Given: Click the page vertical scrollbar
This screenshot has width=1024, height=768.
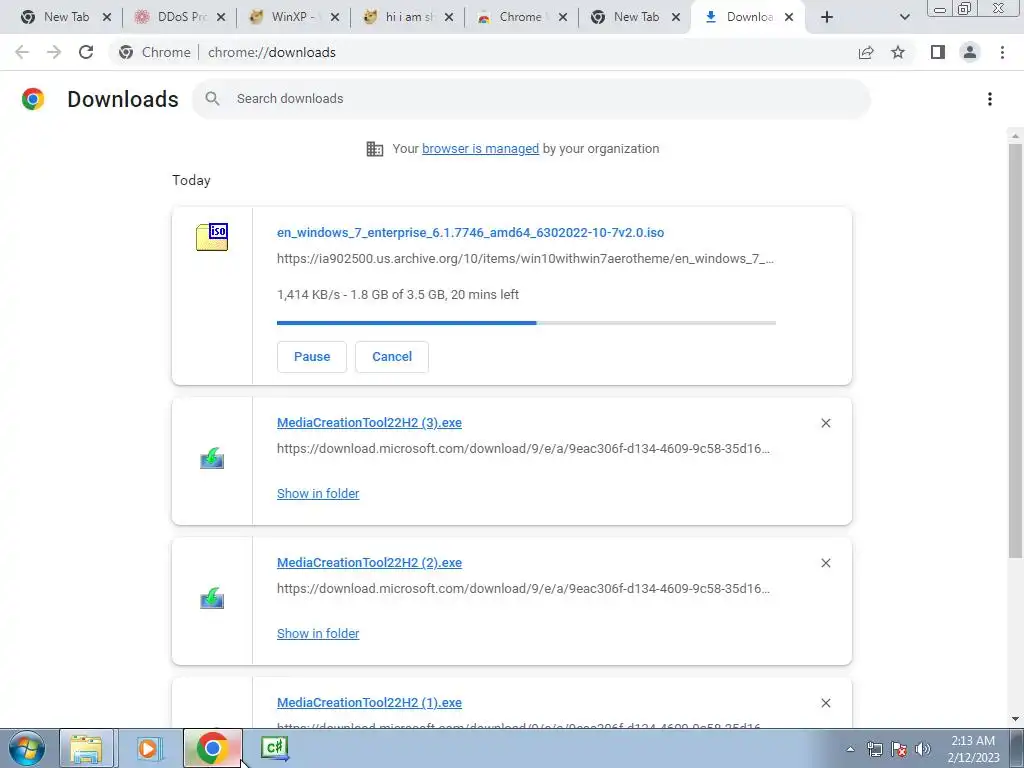Looking at the screenshot, I should pos(1015,351).
